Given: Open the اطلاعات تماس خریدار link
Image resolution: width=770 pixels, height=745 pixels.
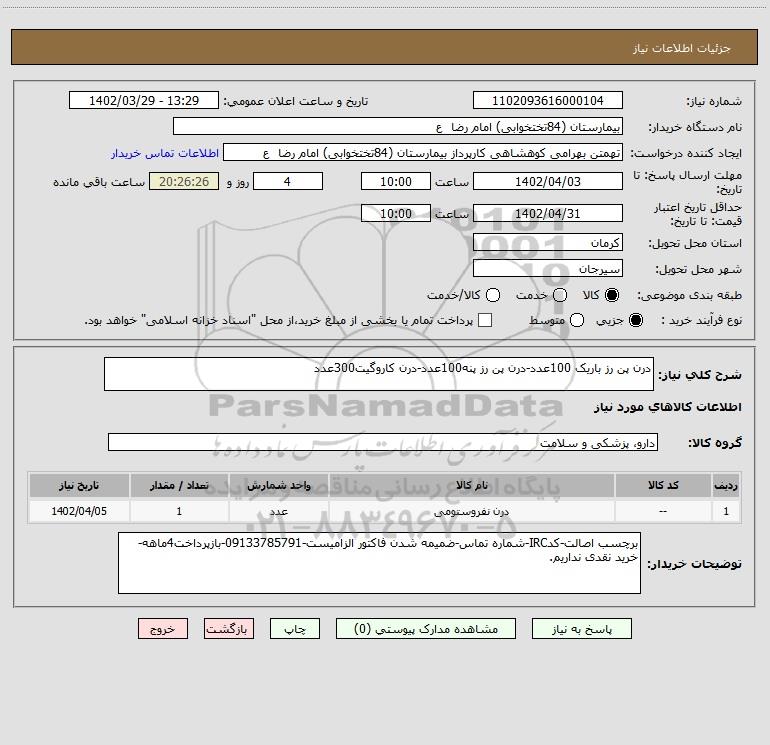Looking at the screenshot, I should pyautogui.click(x=165, y=153).
